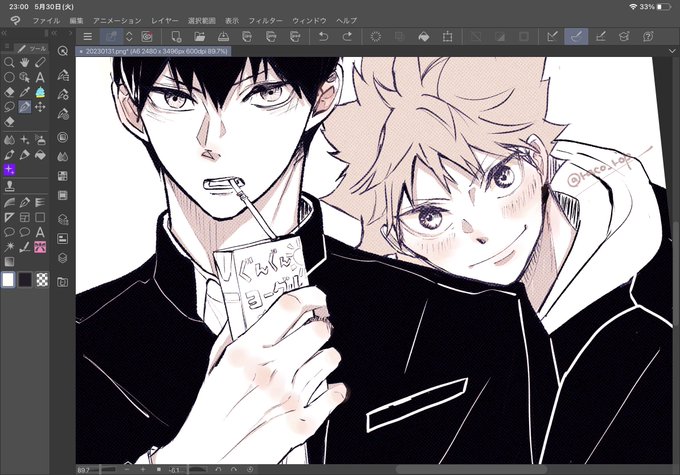Select the 20230131.png canvas tab
Screen dimensions: 680x475
[x=154, y=51]
